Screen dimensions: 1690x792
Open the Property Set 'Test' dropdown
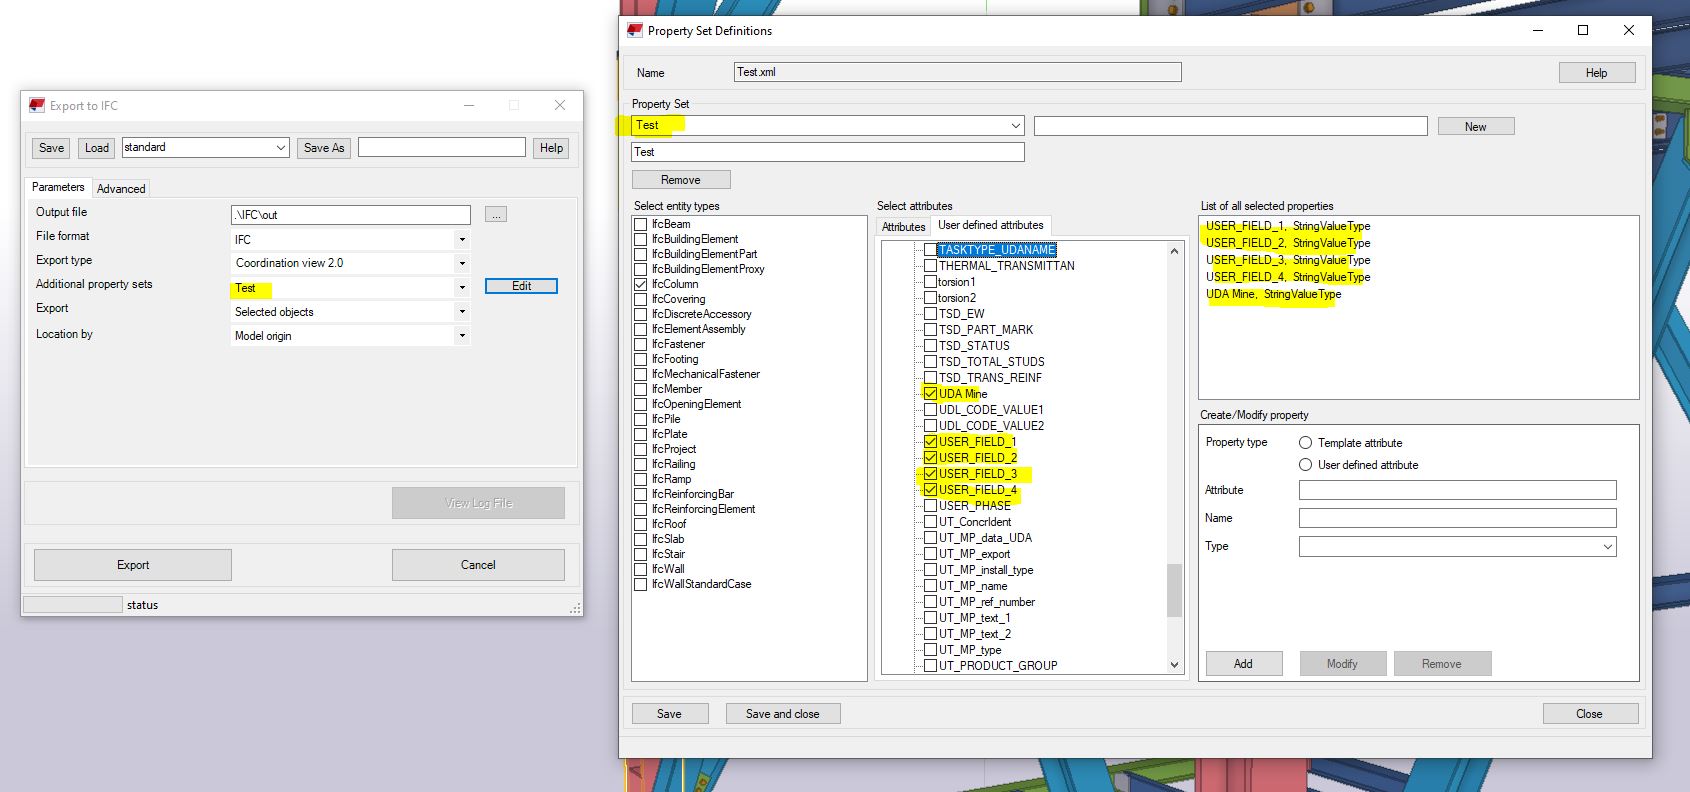(x=1016, y=126)
